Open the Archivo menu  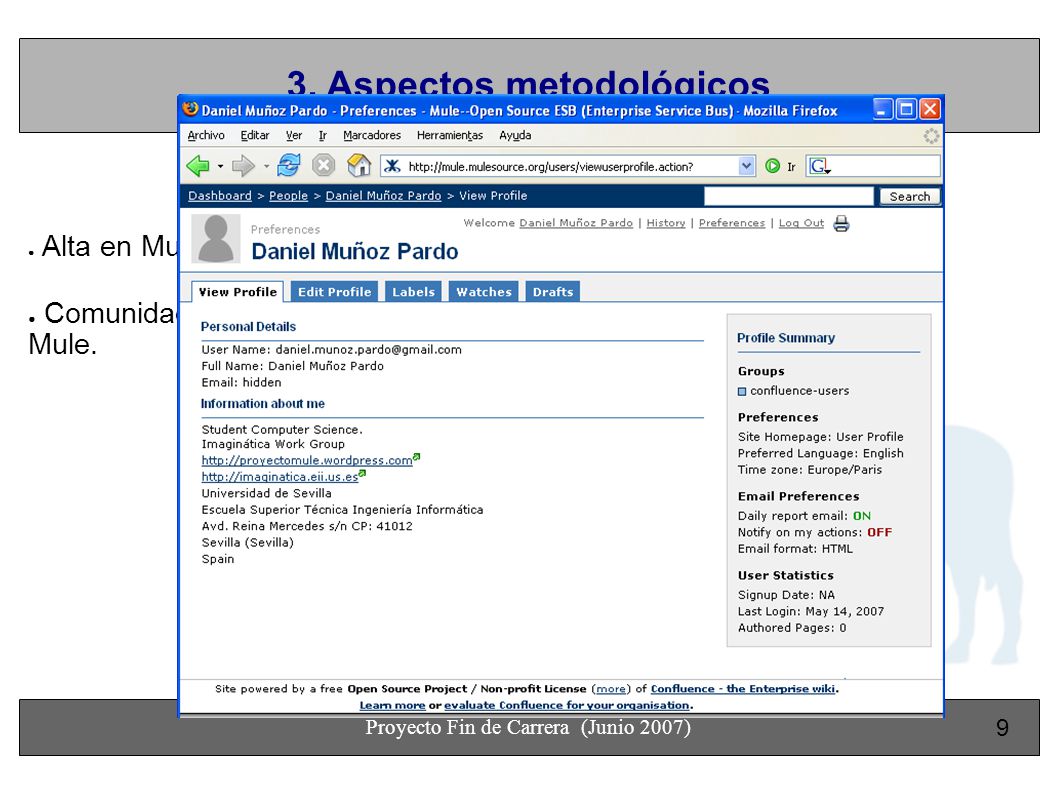click(206, 136)
